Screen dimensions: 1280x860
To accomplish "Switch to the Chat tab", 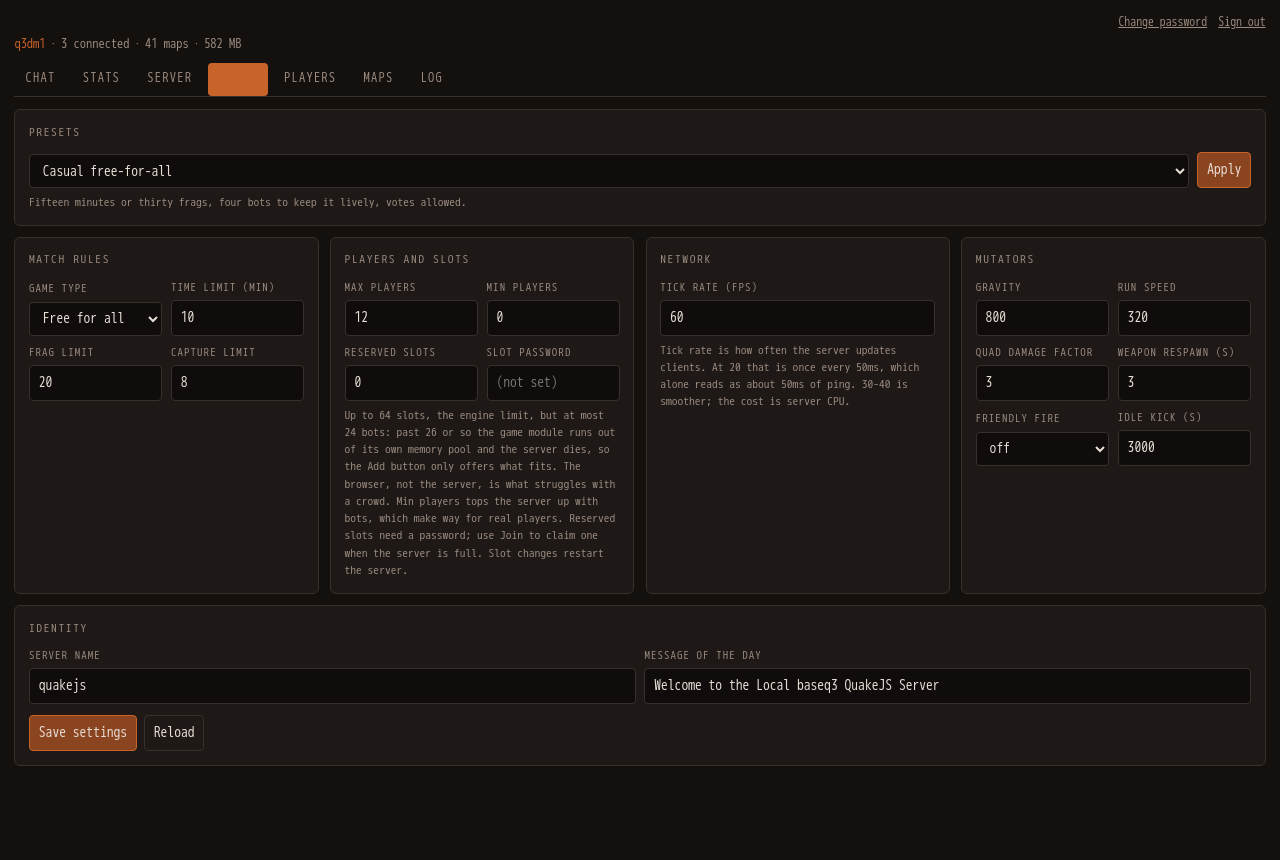I will 40,78.
